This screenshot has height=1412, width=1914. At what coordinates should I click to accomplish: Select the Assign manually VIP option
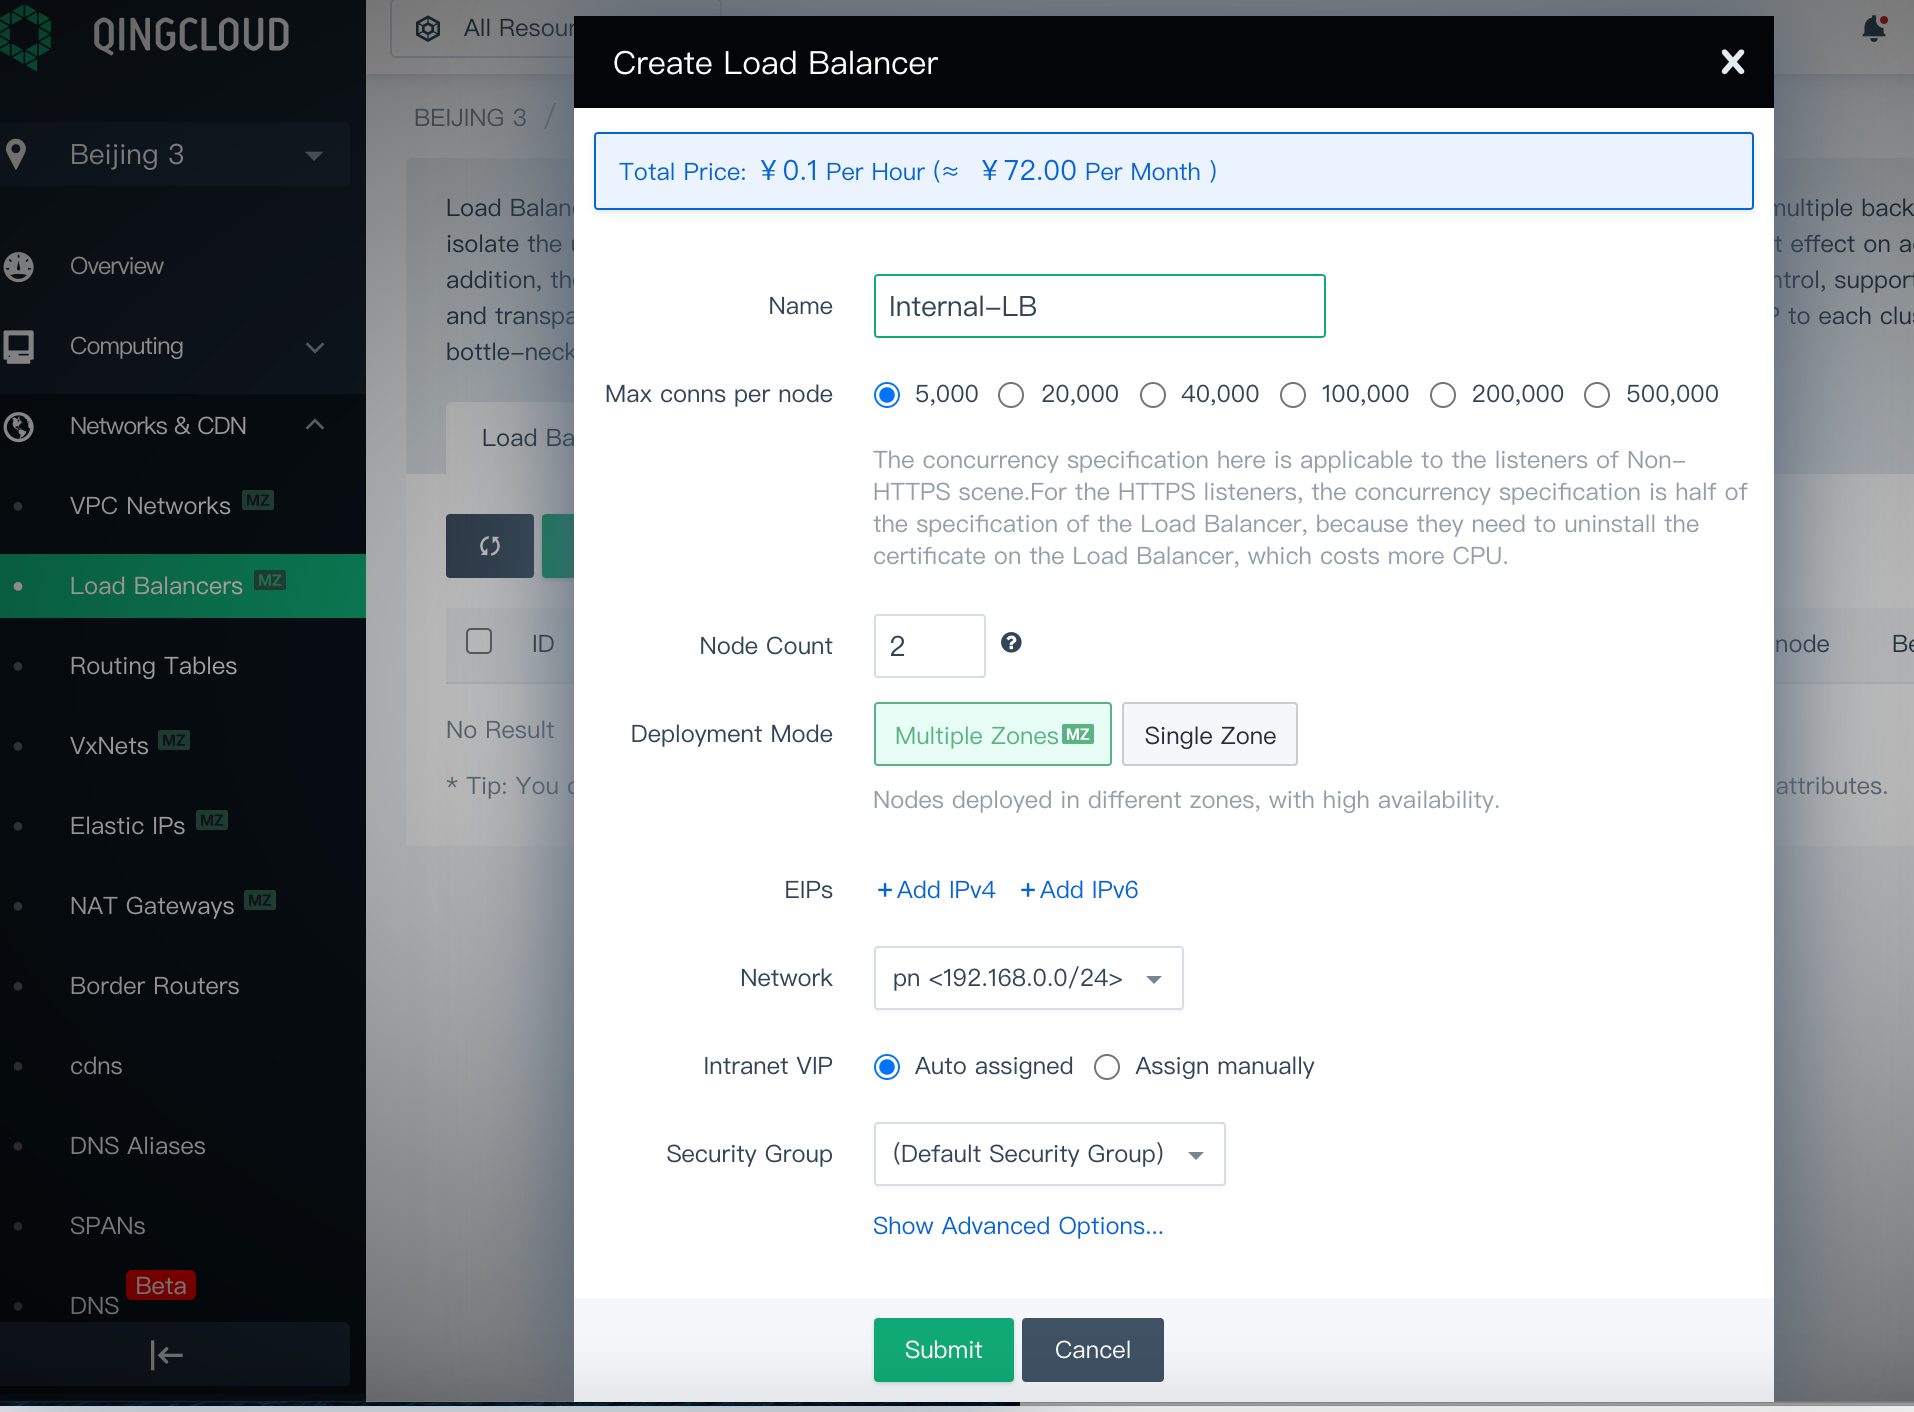coord(1107,1067)
